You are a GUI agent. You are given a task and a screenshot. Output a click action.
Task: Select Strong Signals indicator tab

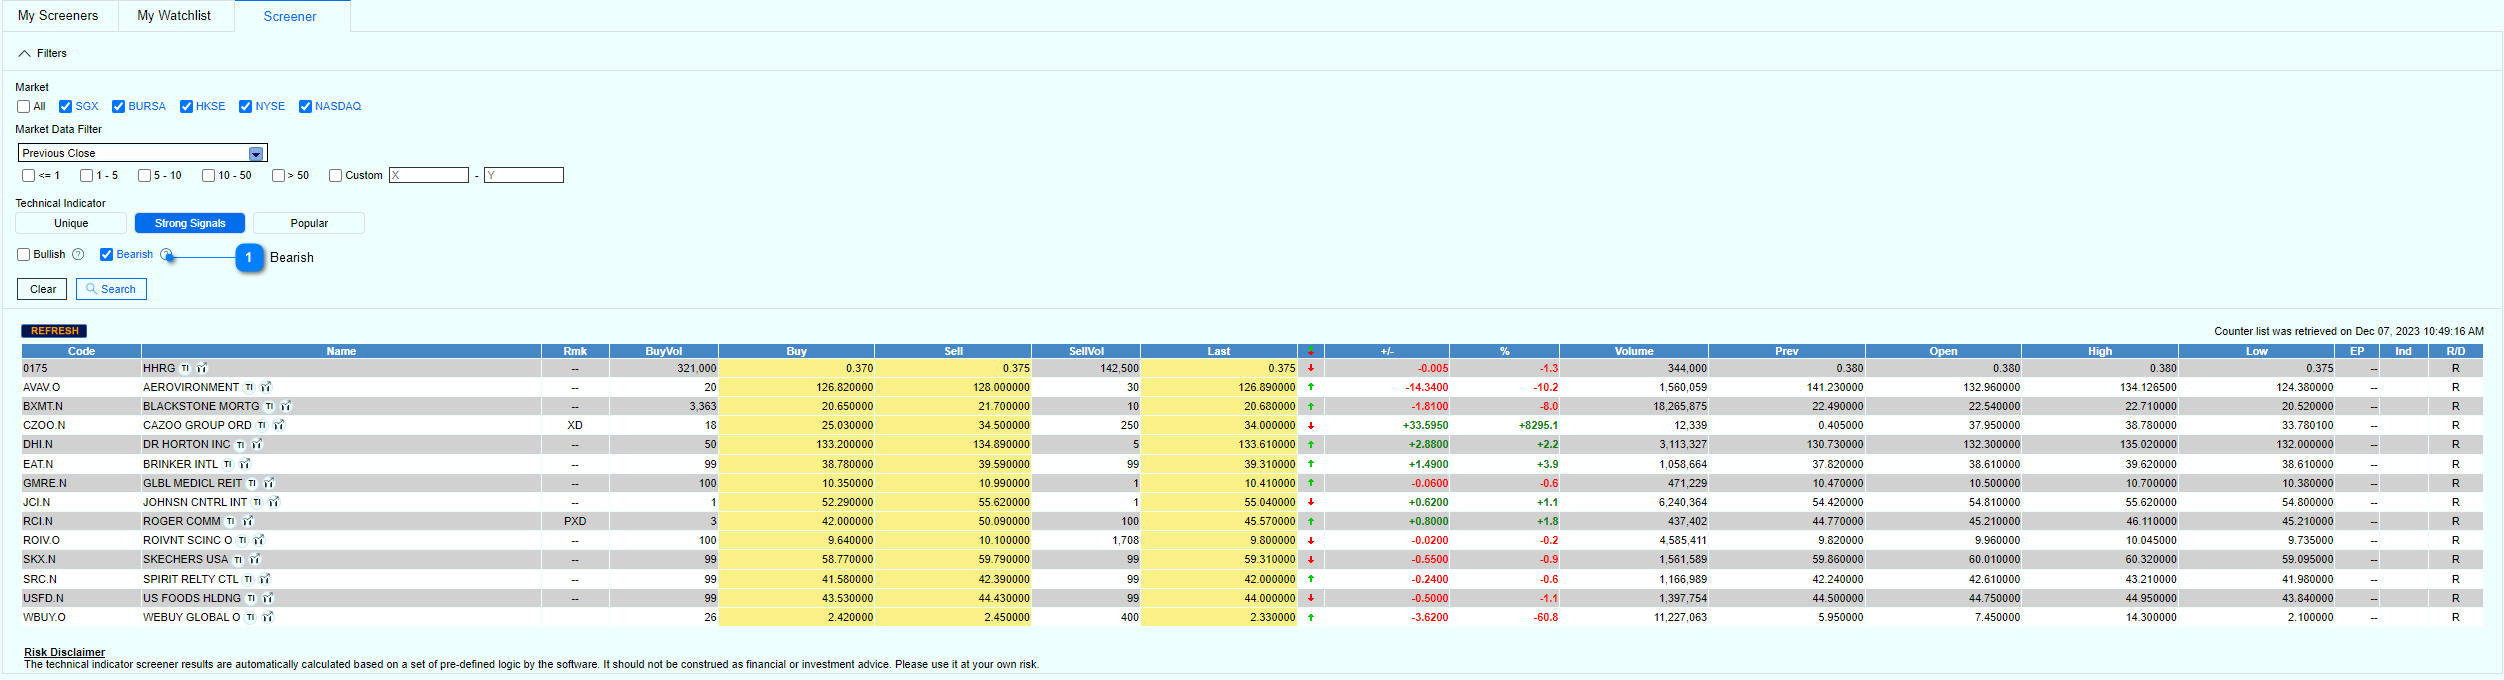(x=190, y=223)
